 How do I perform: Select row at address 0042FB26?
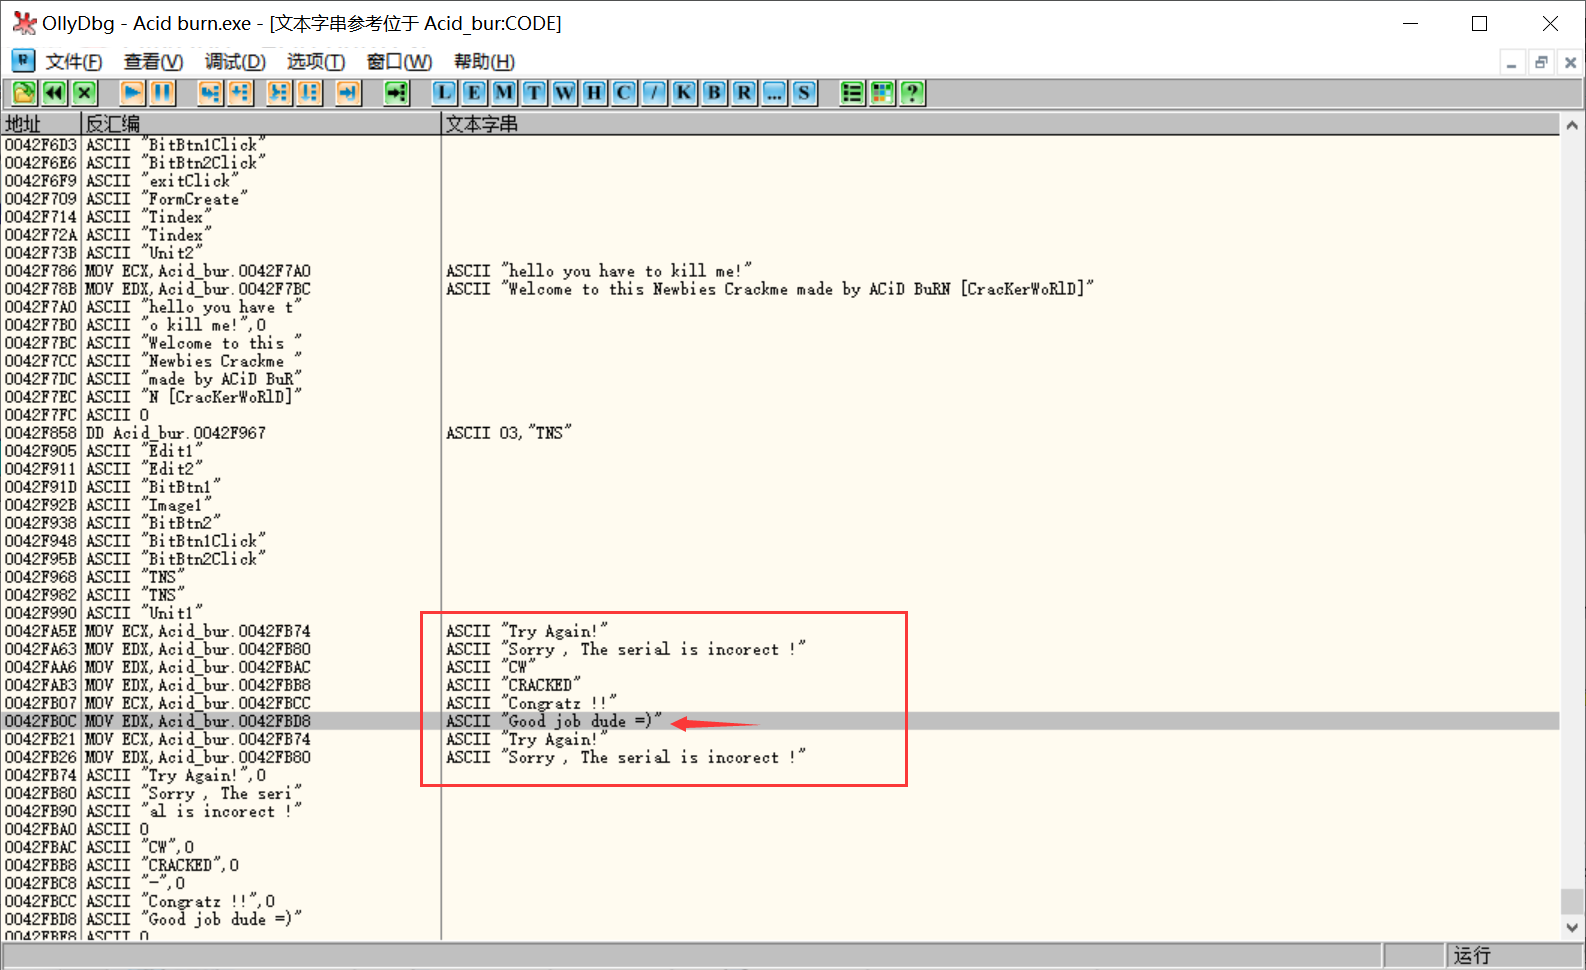coord(780,757)
